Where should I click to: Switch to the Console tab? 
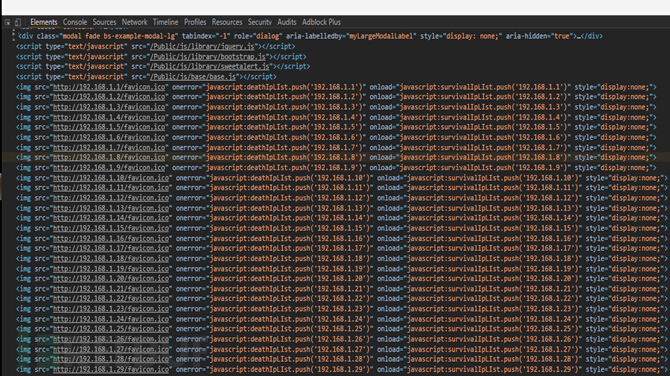[75, 22]
